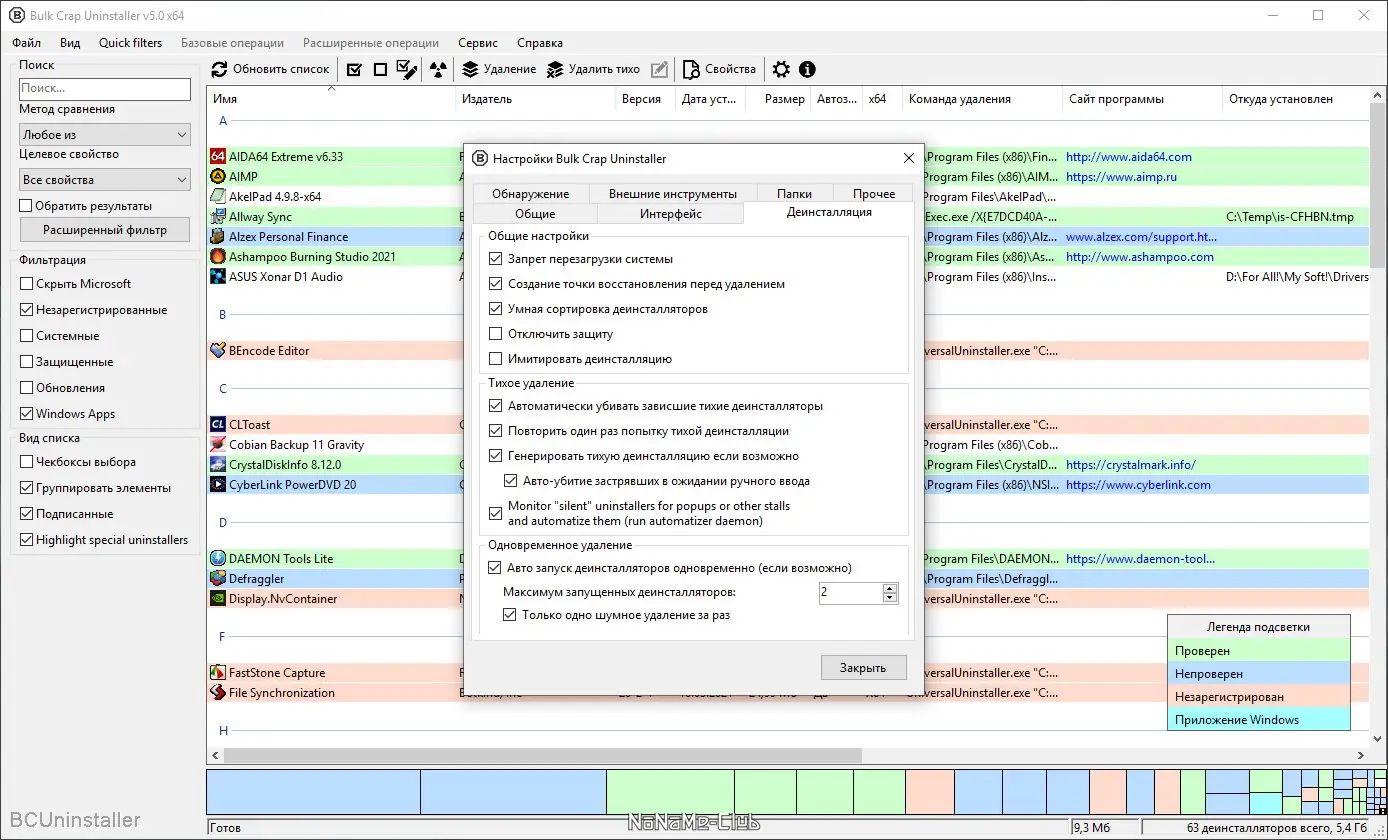Click the Незарегистрирован pink legend swatch
The image size is (1388, 840).
pyautogui.click(x=1258, y=697)
